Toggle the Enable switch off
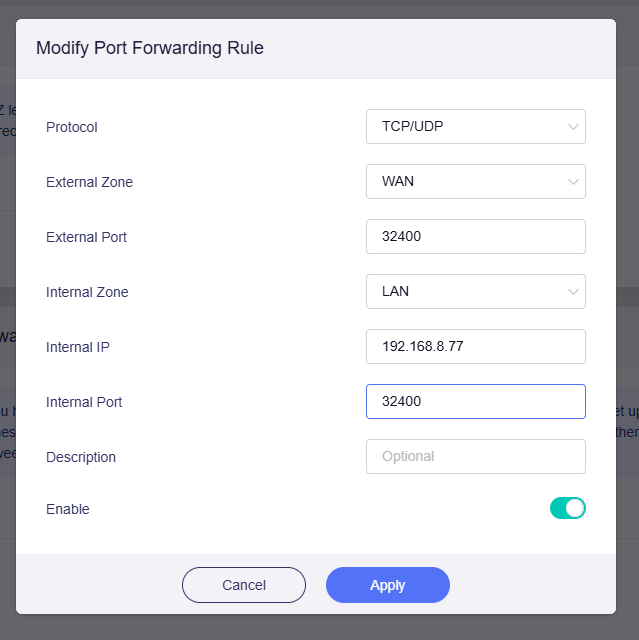639x640 pixels. pos(567,508)
